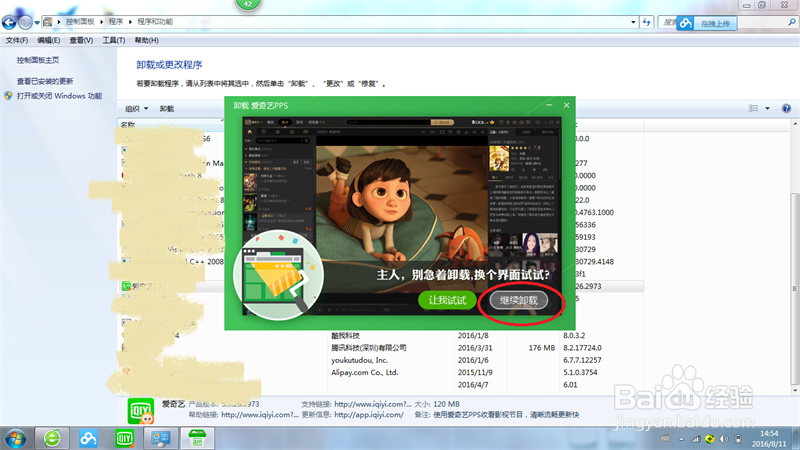The image size is (800, 450).
Task: Minimize the 爱奇艺PPS uninstall dialog
Action: point(549,105)
